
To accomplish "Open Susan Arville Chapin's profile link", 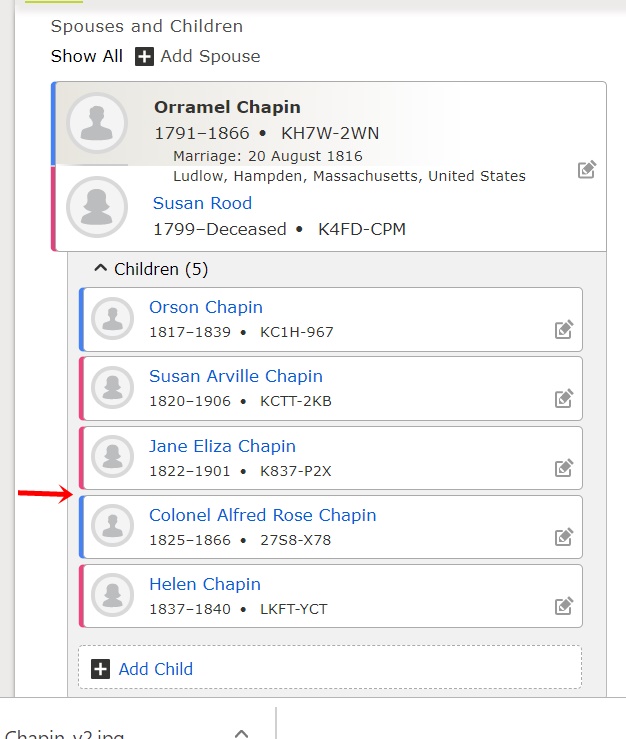I will pyautogui.click(x=236, y=376).
